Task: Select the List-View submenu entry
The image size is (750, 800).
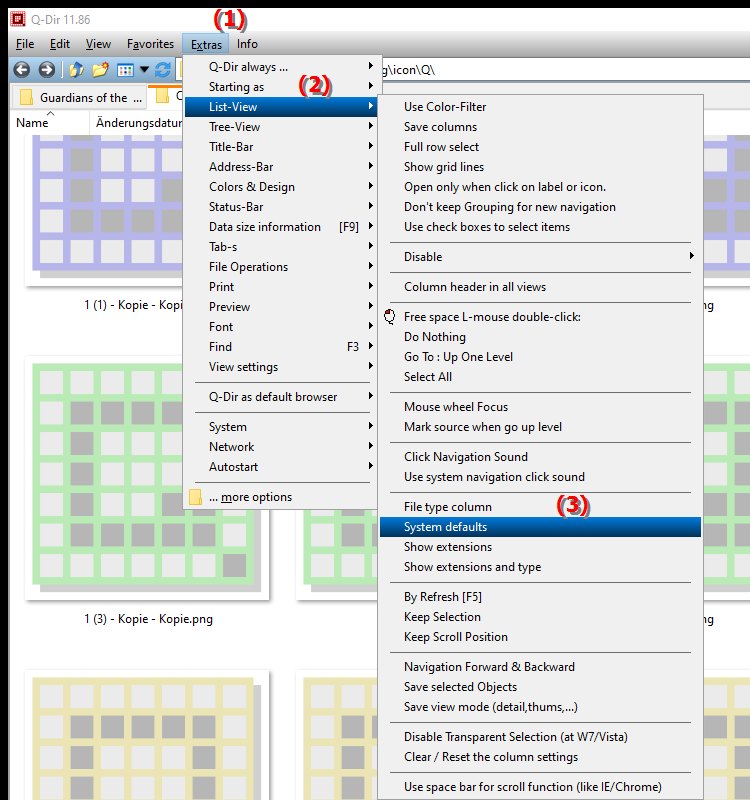Action: (x=280, y=107)
